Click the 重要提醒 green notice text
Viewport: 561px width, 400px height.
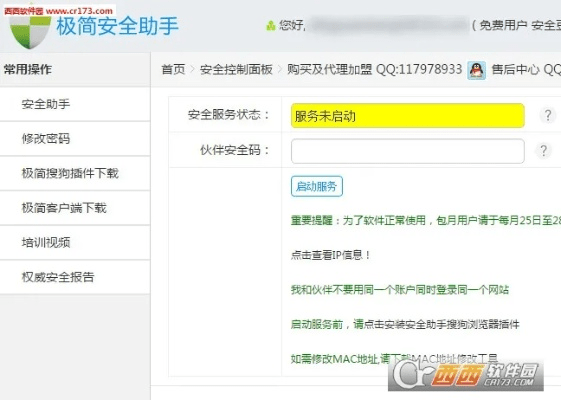tap(426, 221)
